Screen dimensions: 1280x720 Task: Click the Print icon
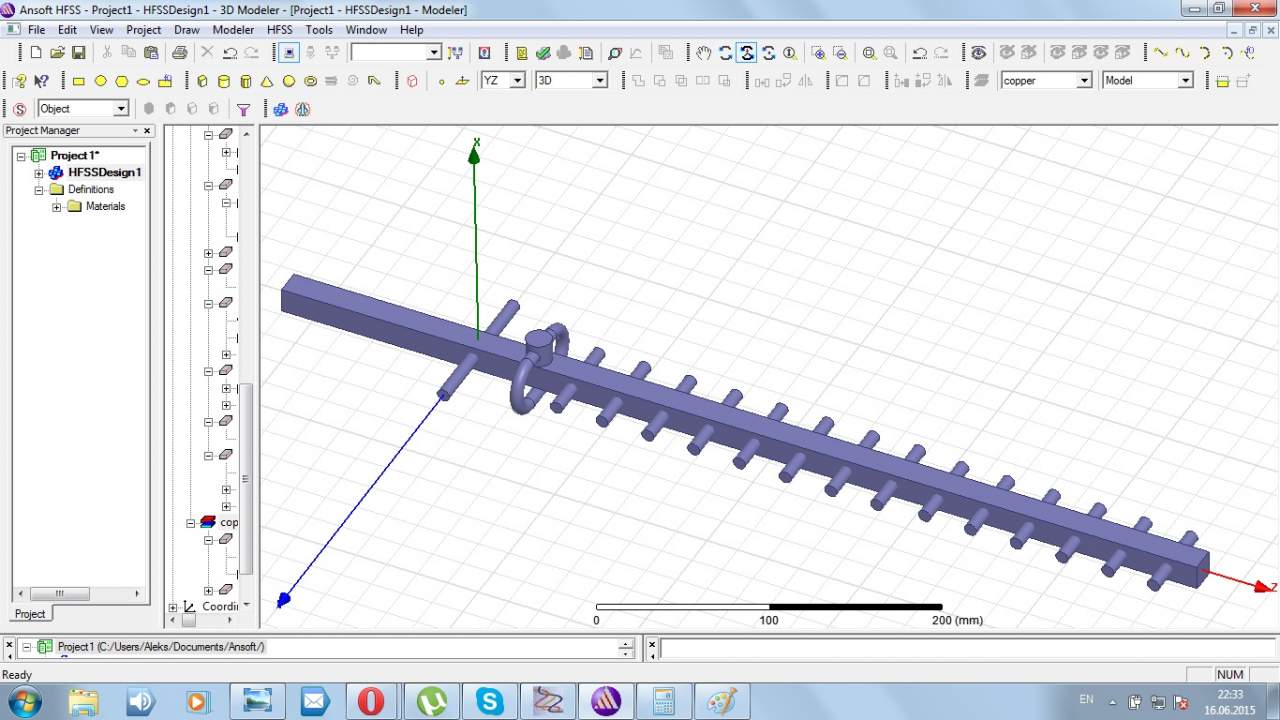click(180, 53)
